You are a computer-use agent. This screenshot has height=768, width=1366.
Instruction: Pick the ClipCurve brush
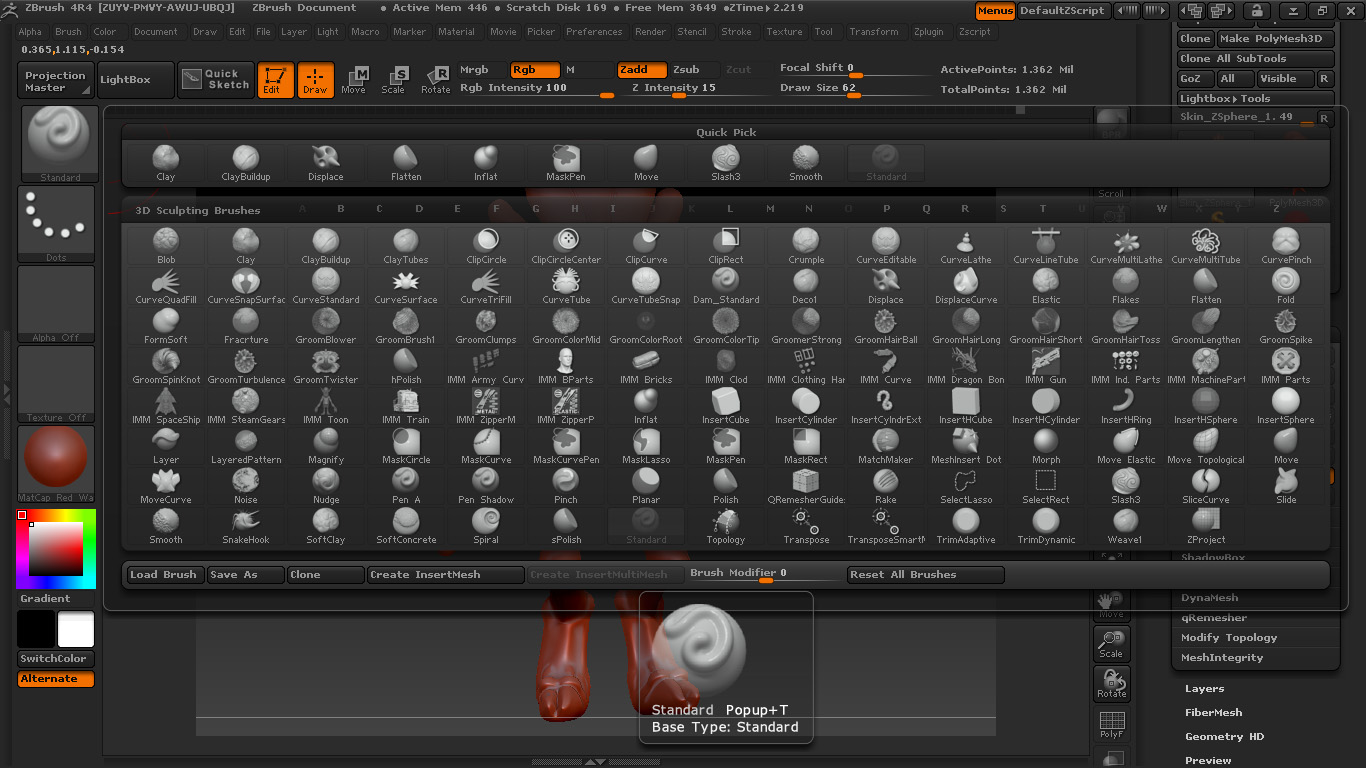[646, 246]
